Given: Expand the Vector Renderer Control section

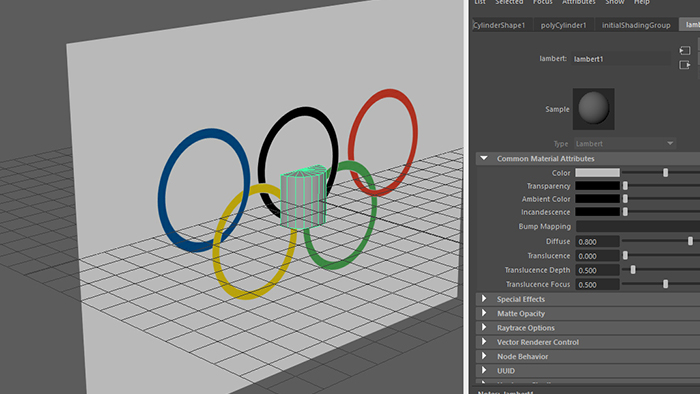Looking at the screenshot, I should pos(484,342).
